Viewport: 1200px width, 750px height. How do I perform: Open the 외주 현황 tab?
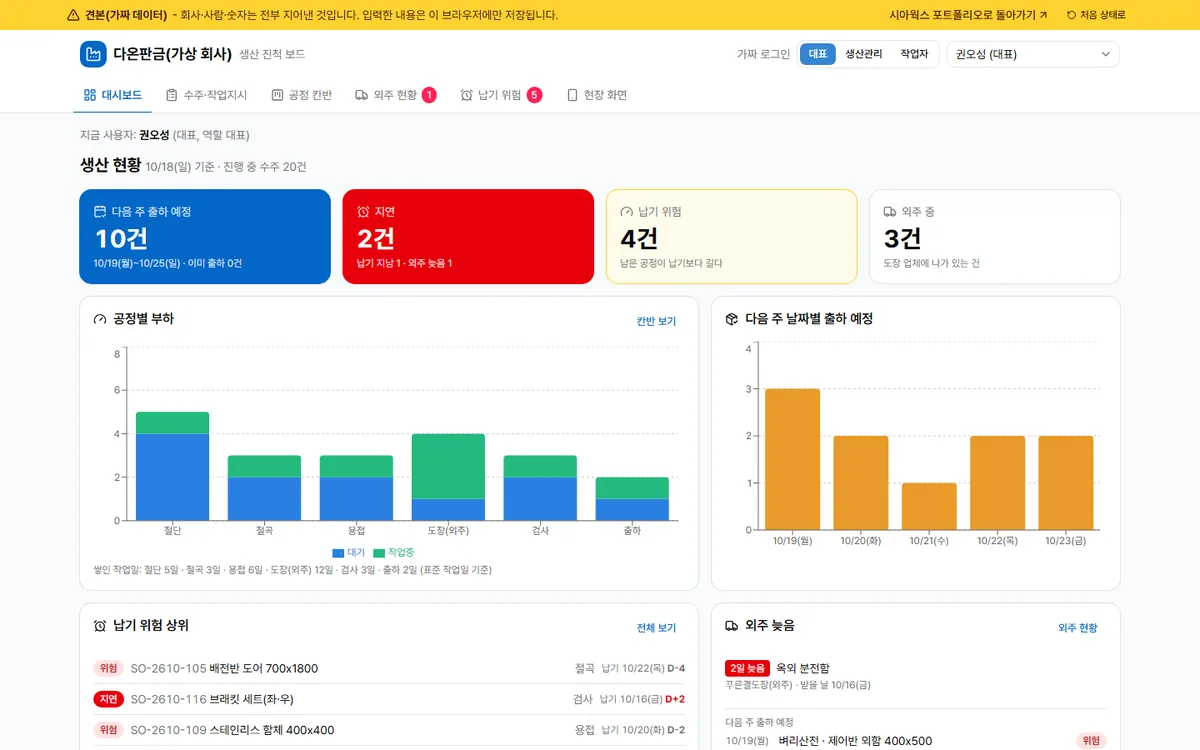tap(396, 95)
